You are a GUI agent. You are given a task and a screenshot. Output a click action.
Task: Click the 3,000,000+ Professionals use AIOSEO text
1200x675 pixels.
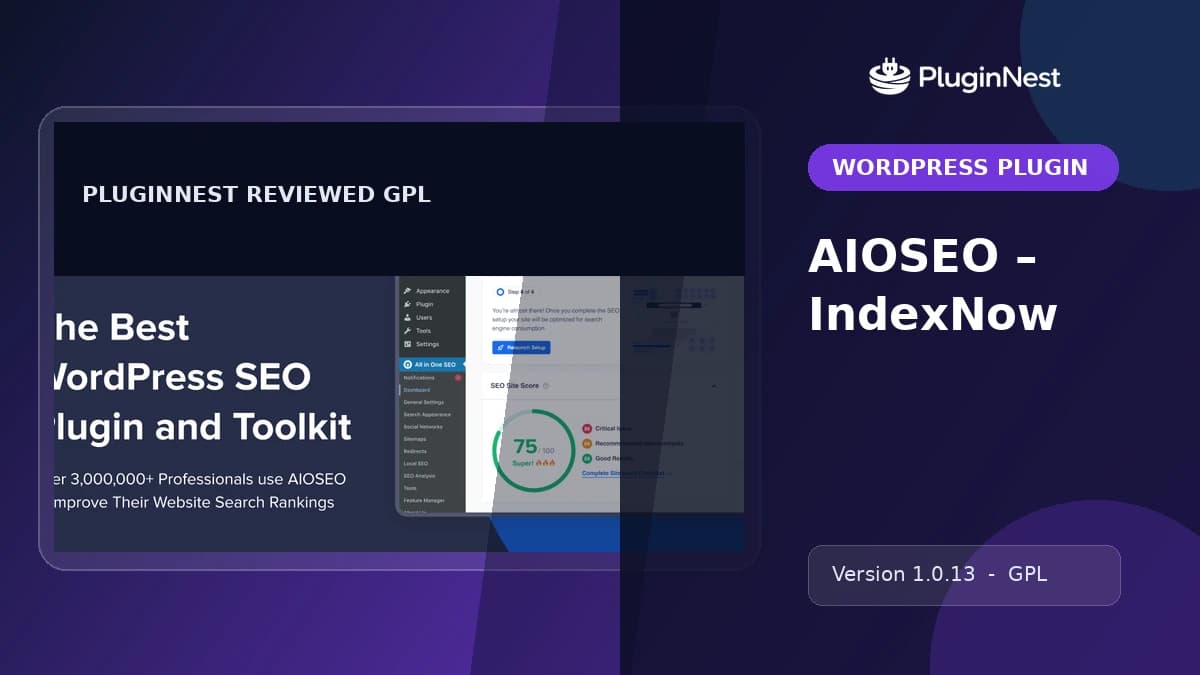(199, 490)
